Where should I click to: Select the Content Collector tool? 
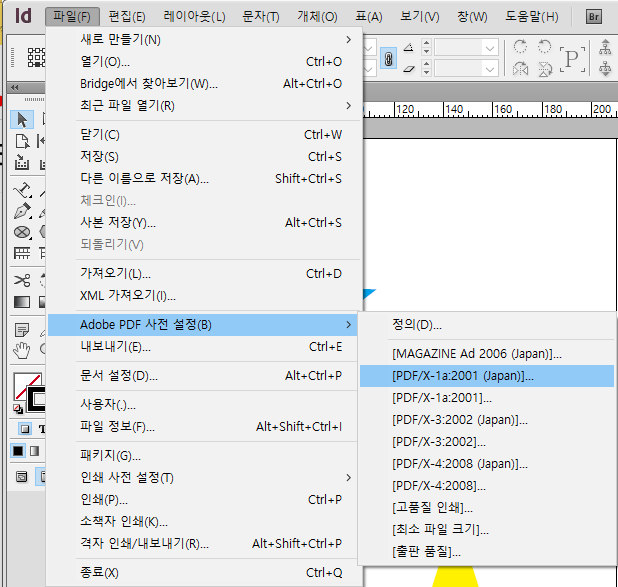tap(22, 162)
